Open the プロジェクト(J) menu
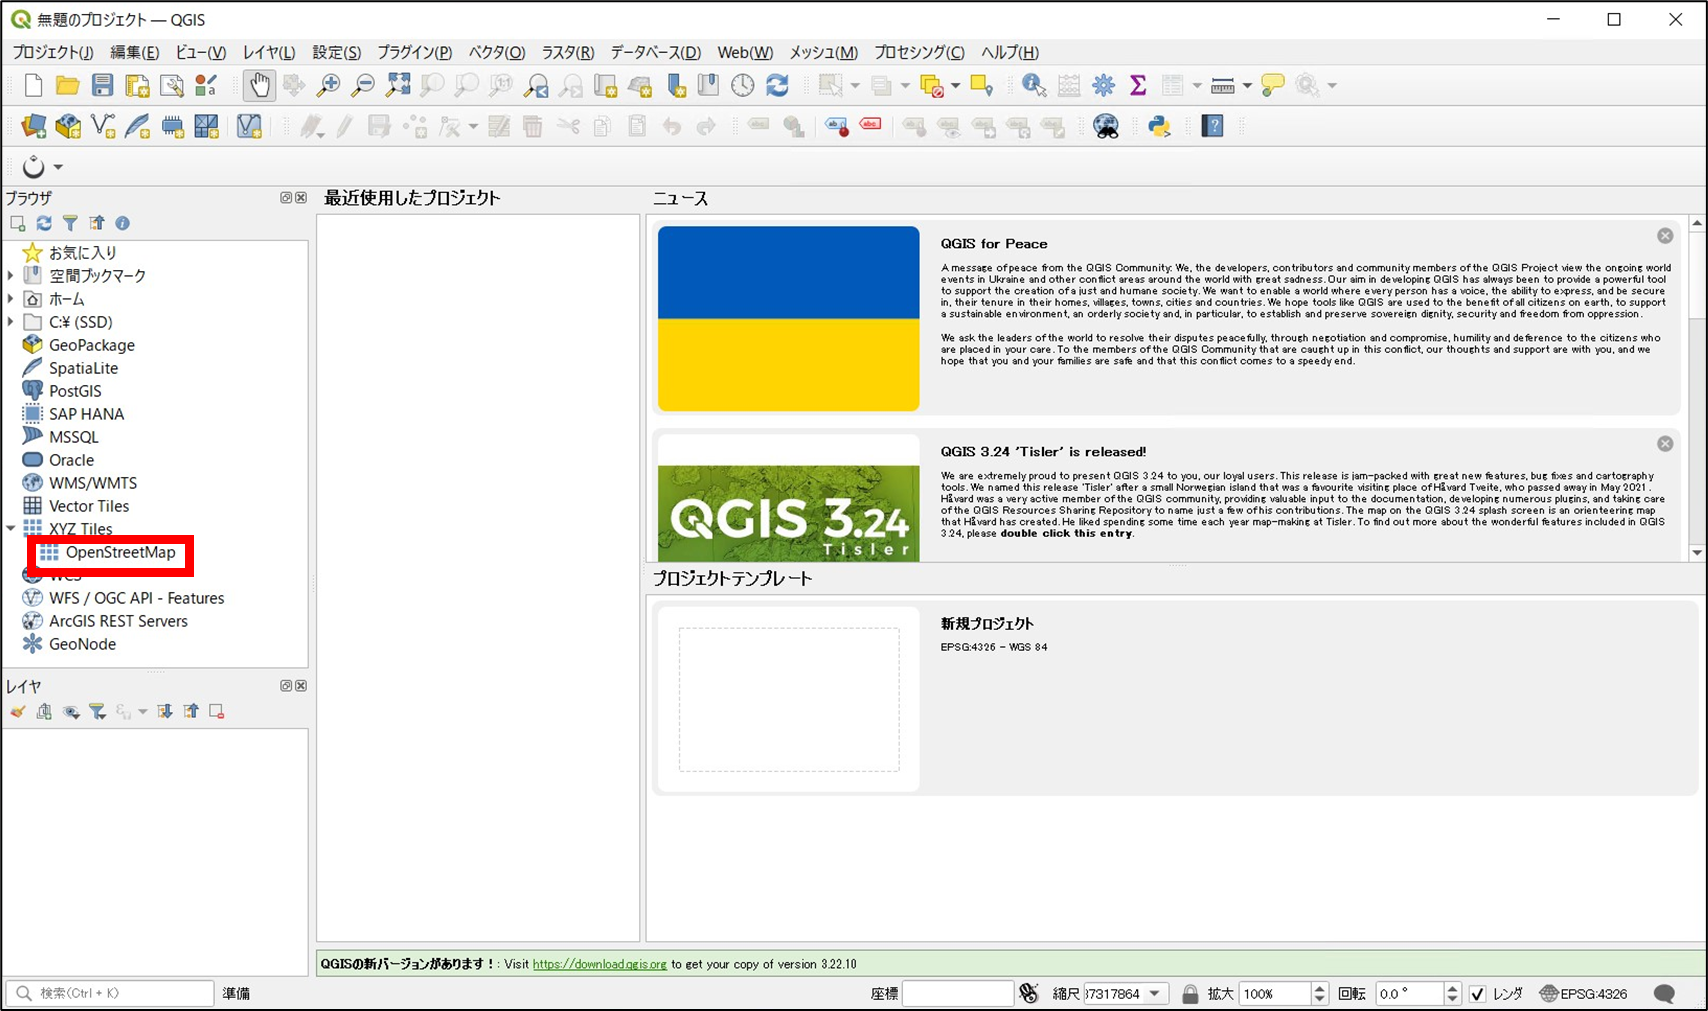1708x1011 pixels. coord(53,52)
